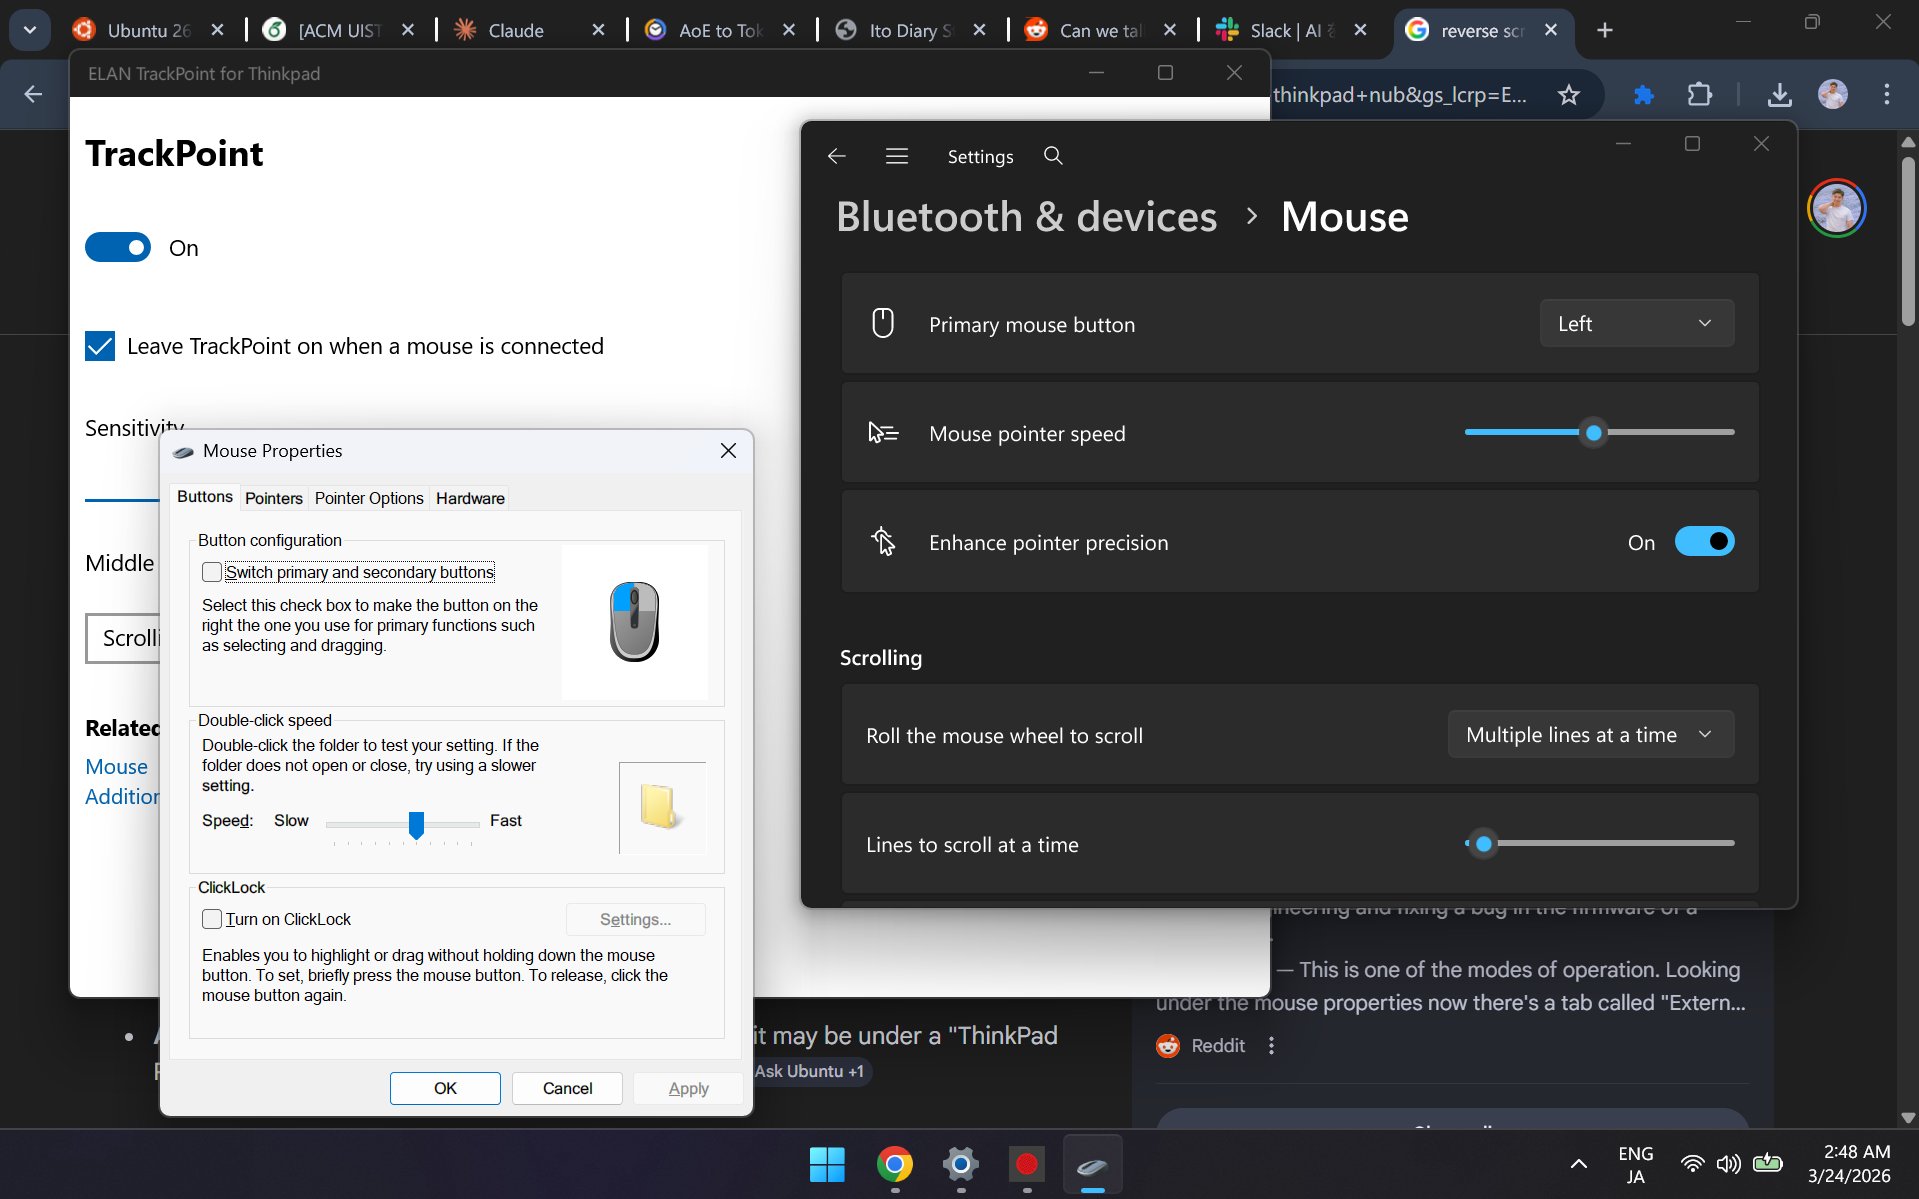Open Settings gear in the taskbar
Screen dimensions: 1919x1199
961,1164
